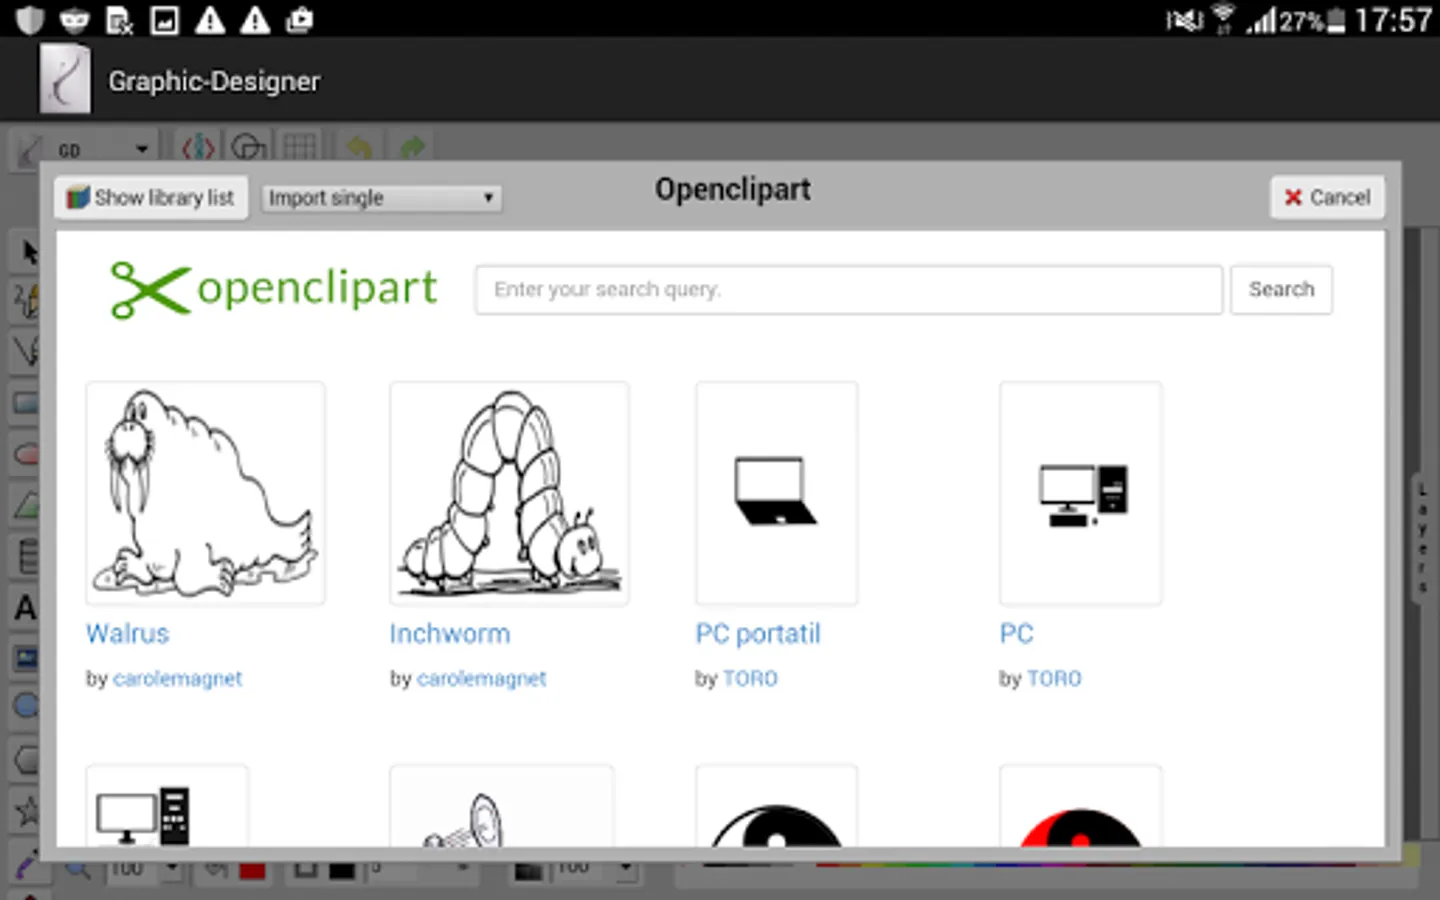This screenshot has width=1440, height=900.
Task: Select the Walrus clipart thumbnail
Action: tap(205, 493)
